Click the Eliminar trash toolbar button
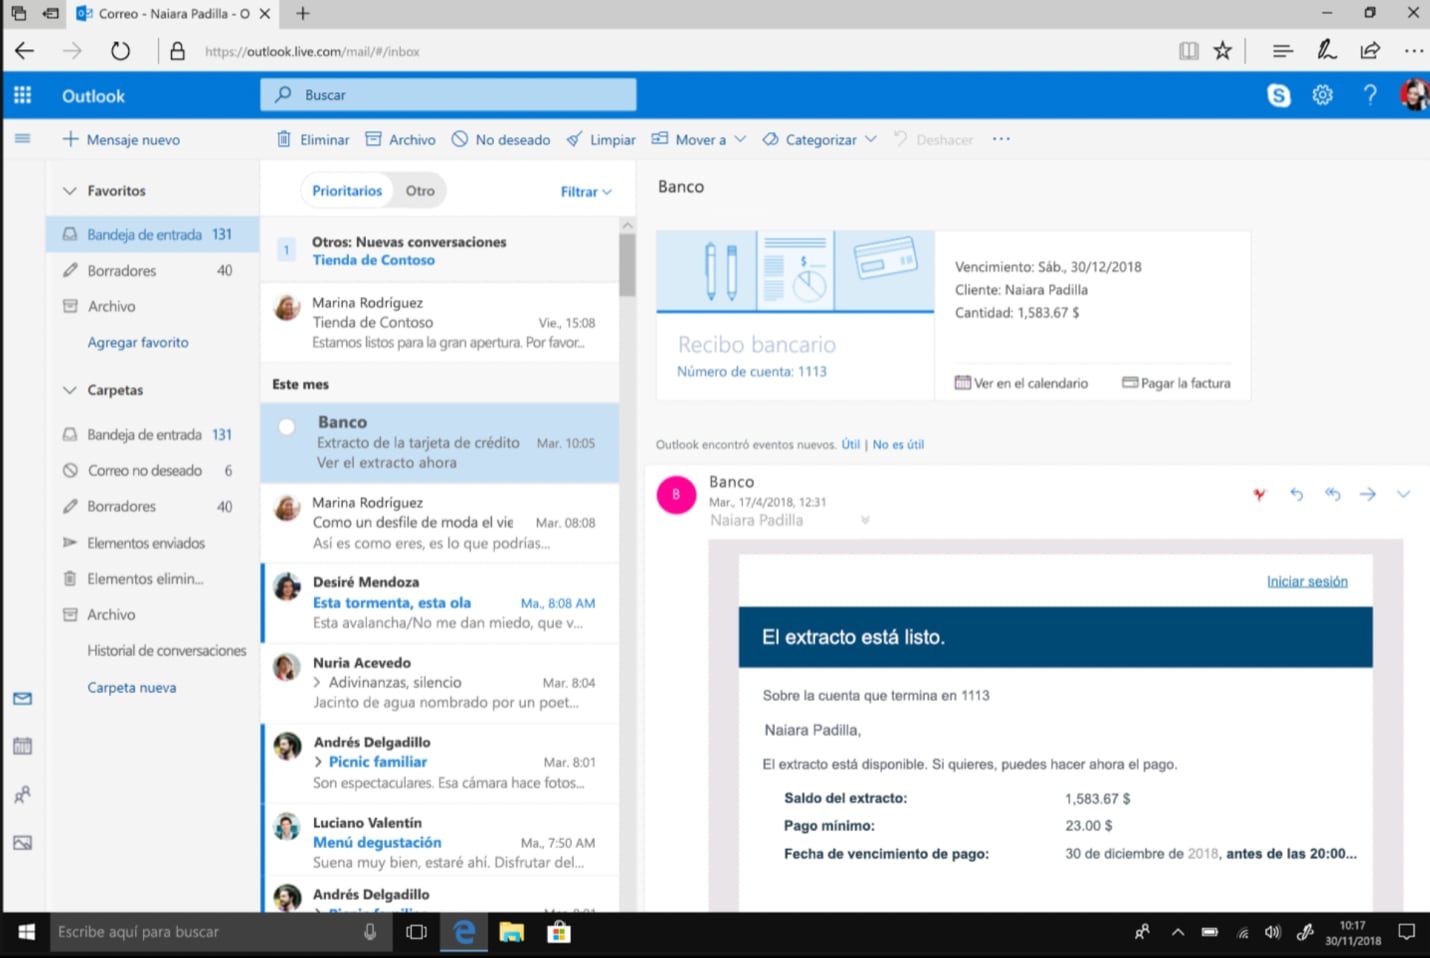1430x958 pixels. (313, 140)
